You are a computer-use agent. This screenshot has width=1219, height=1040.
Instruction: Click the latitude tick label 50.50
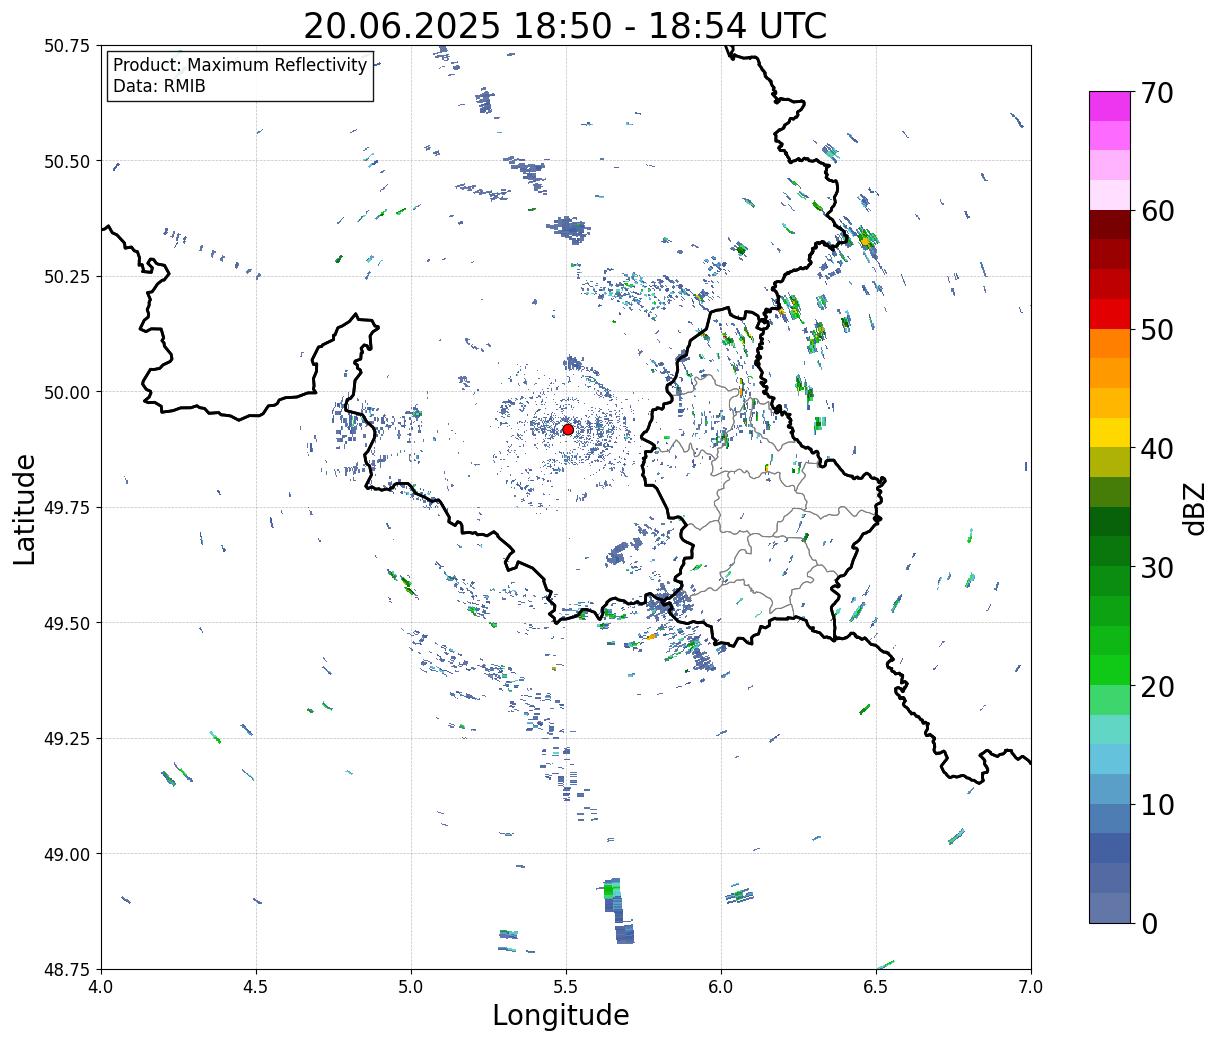coord(66,161)
